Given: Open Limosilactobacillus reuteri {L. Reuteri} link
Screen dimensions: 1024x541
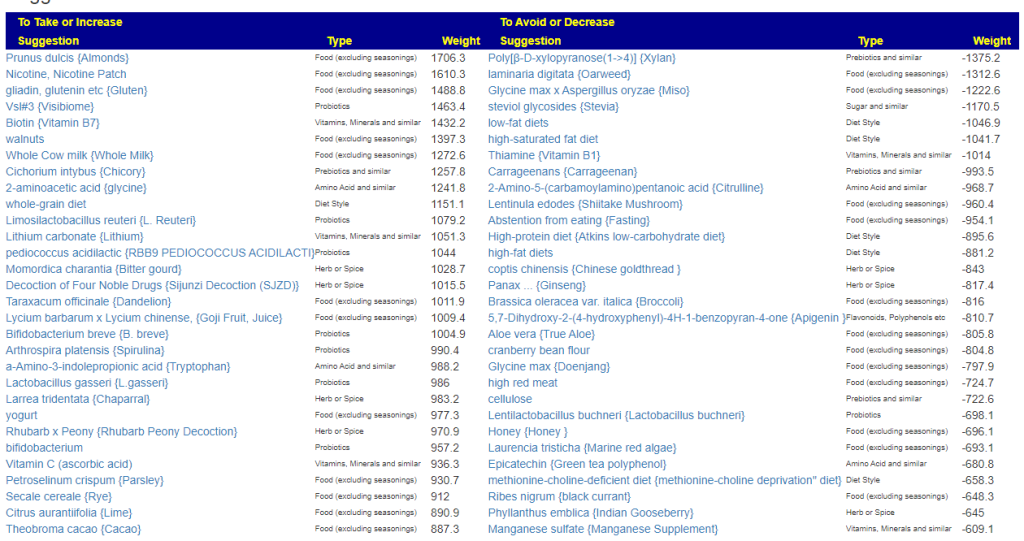Looking at the screenshot, I should point(101,220).
